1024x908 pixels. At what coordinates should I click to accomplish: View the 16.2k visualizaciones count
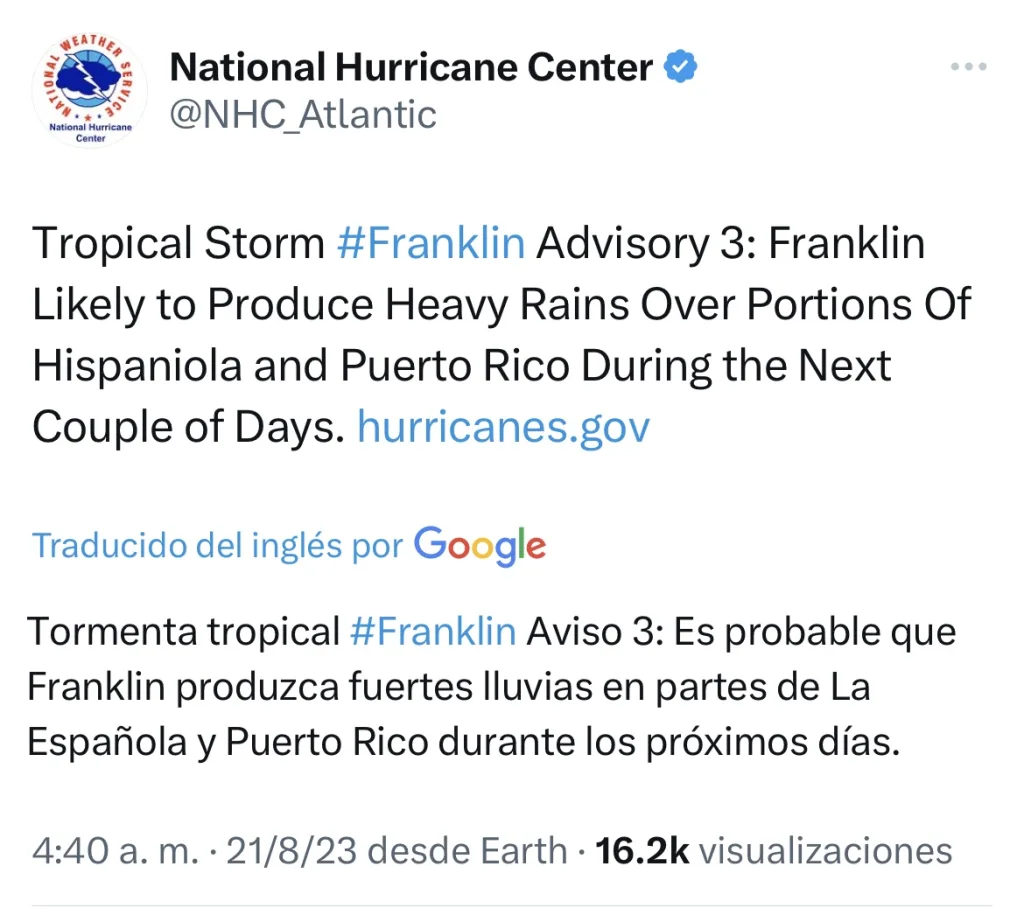773,851
